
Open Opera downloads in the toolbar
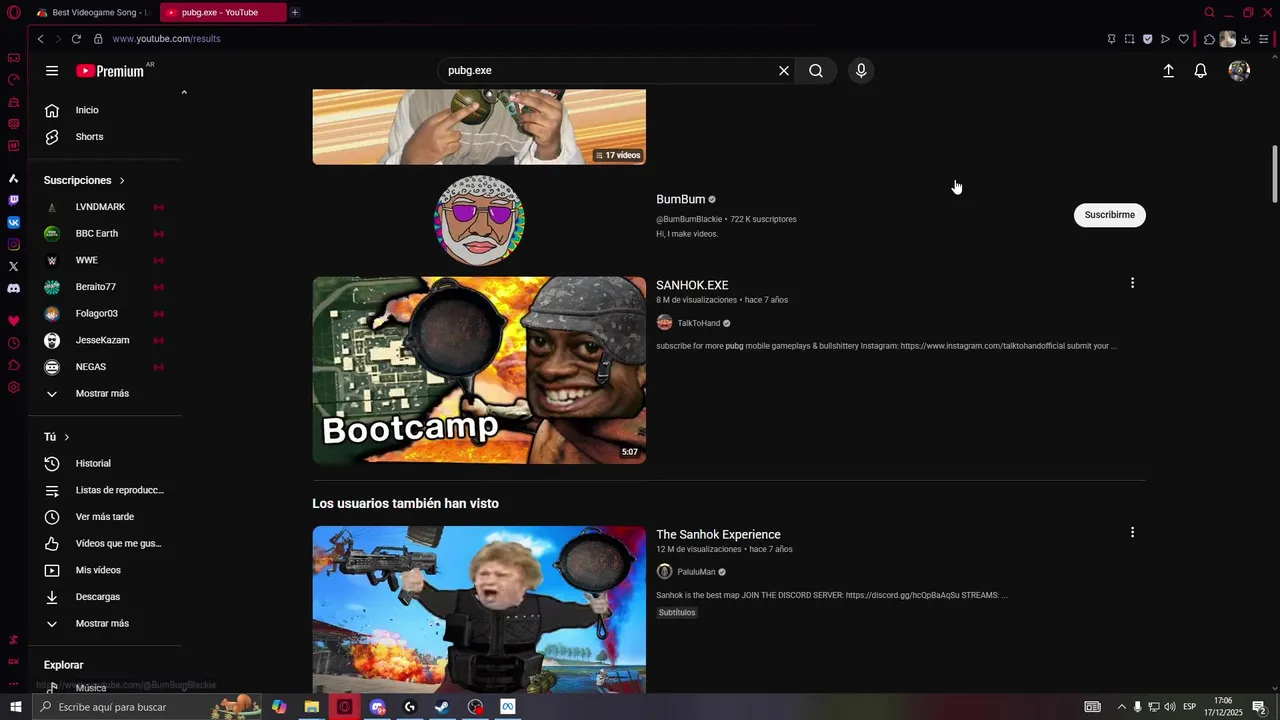click(x=1245, y=39)
